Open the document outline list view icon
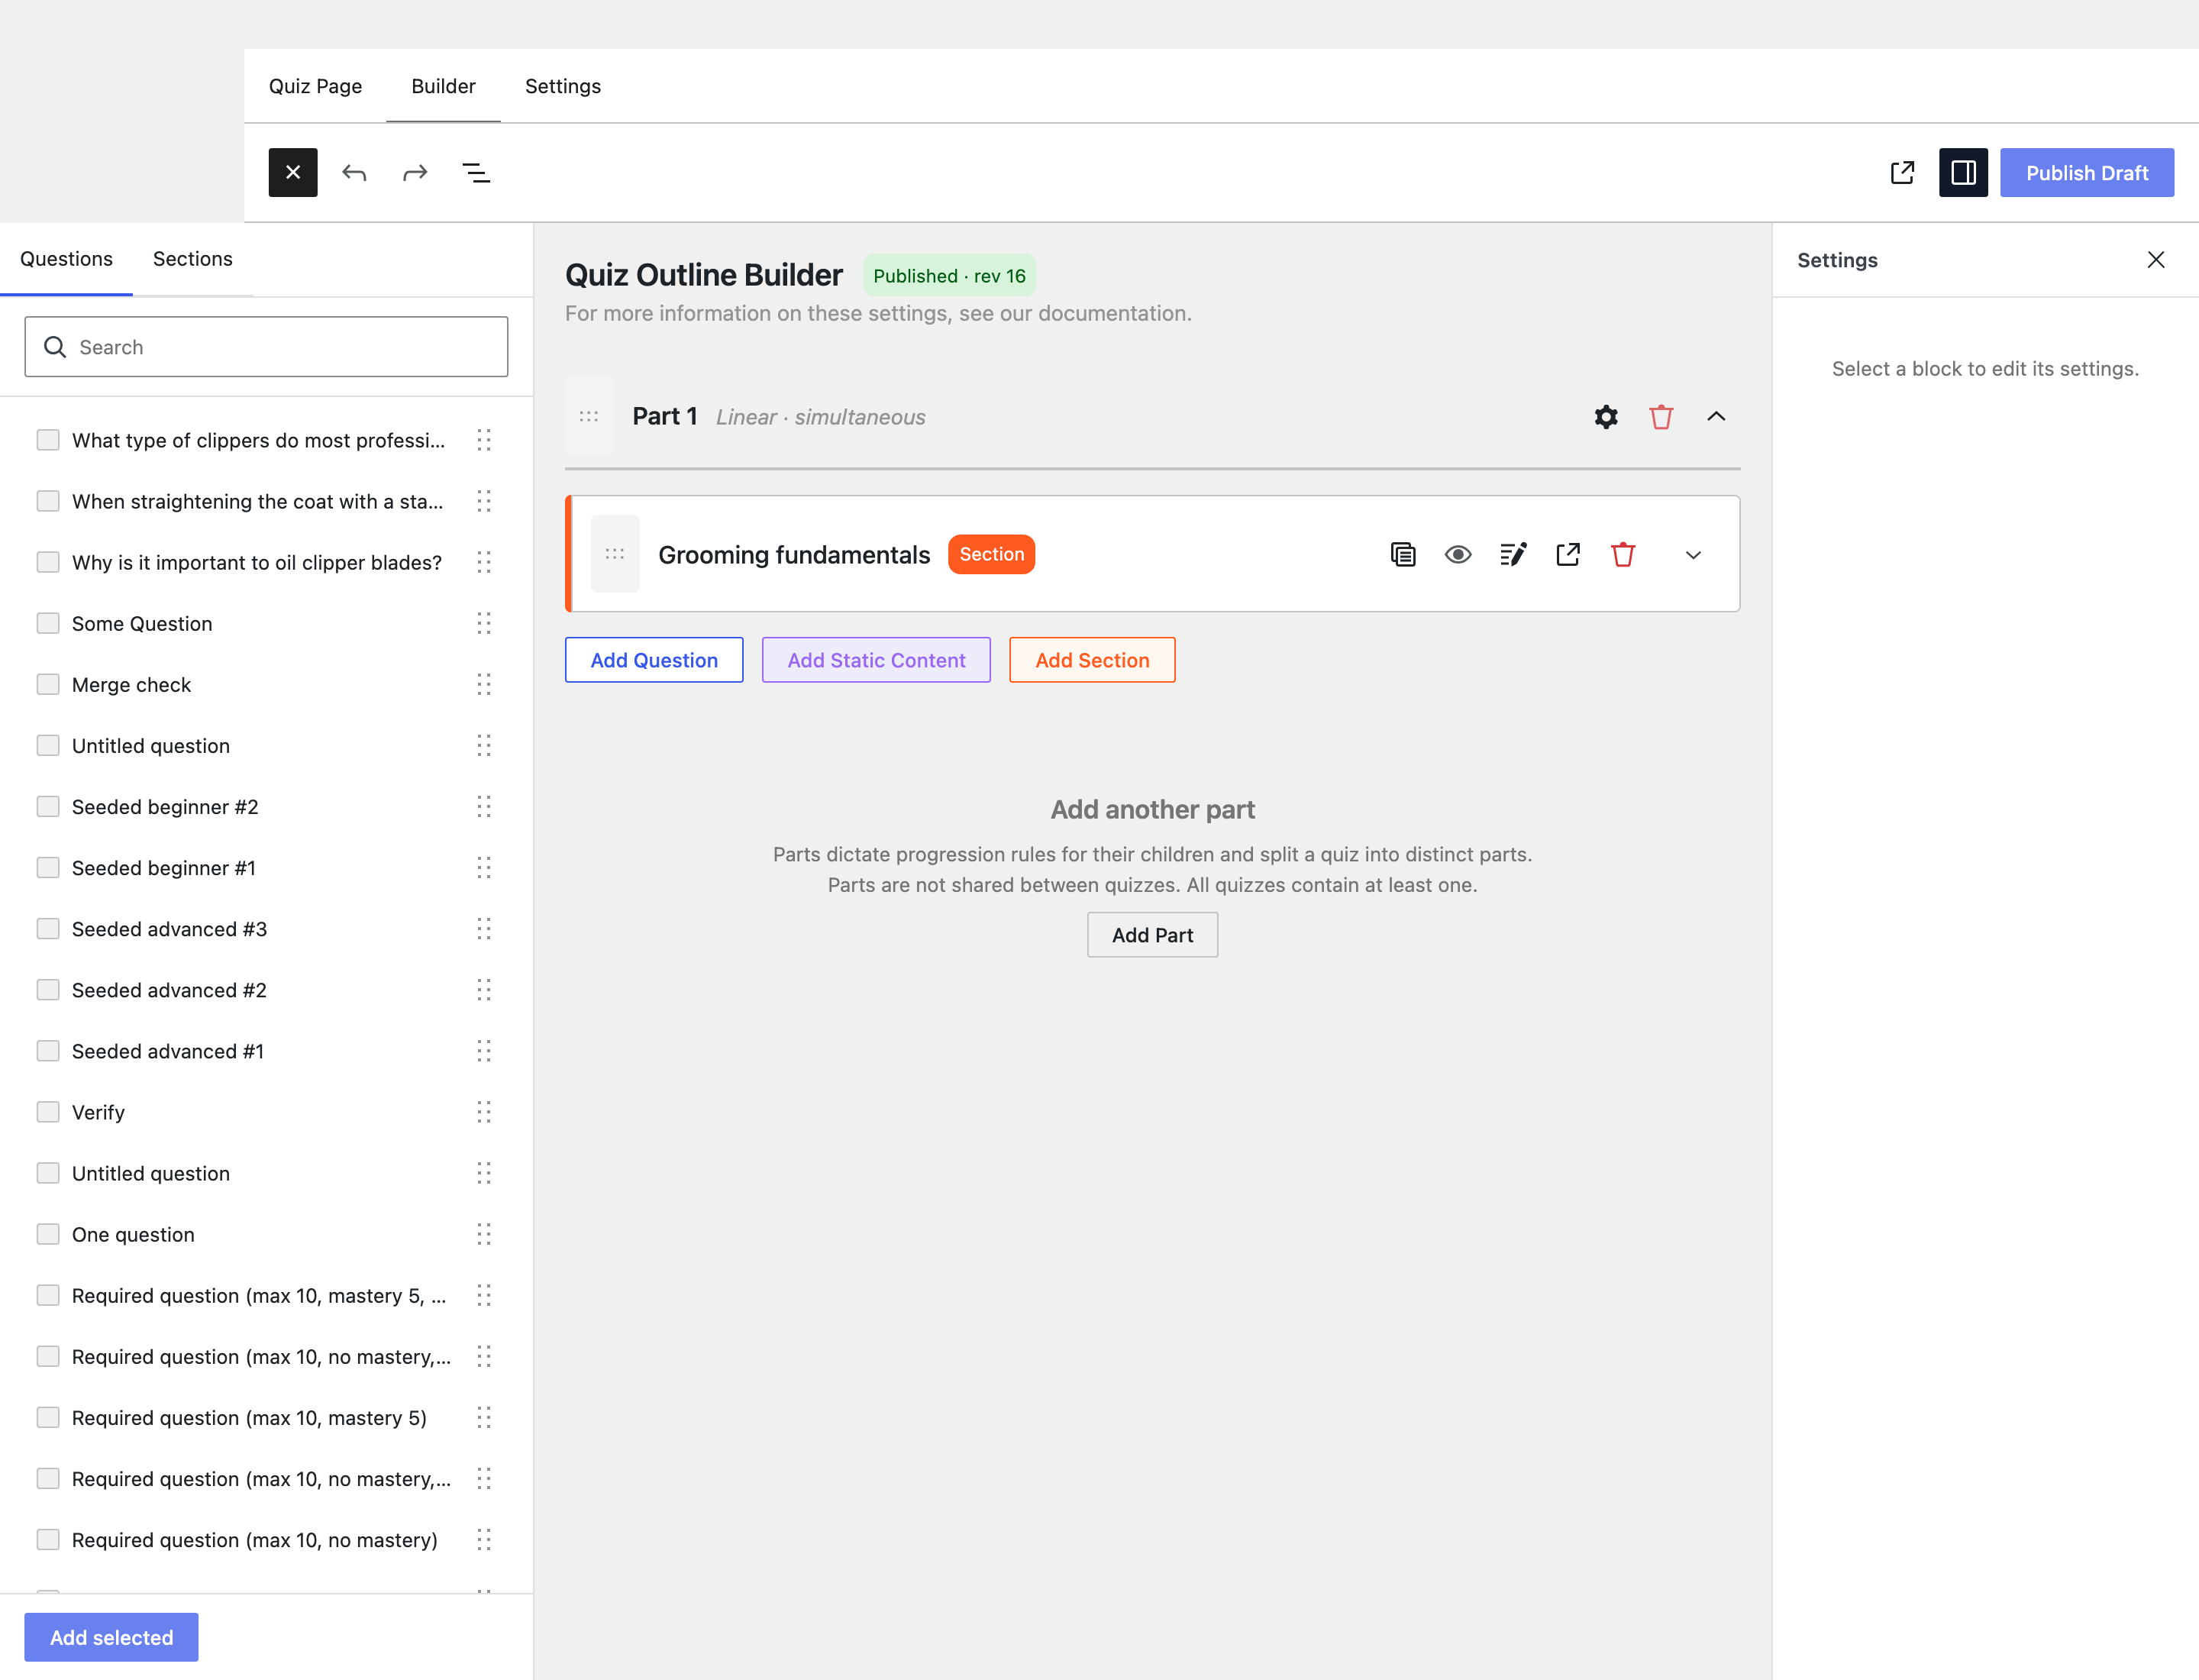Viewport: 2199px width, 1680px height. (476, 172)
